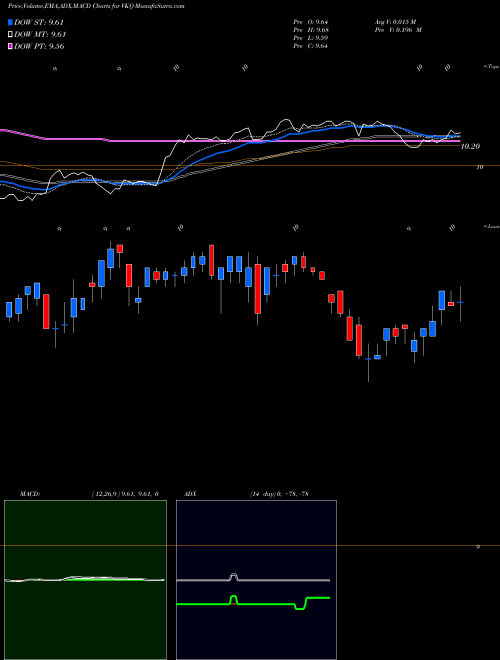Click the 'Avg V: 0.015 M' volume text

397,22
